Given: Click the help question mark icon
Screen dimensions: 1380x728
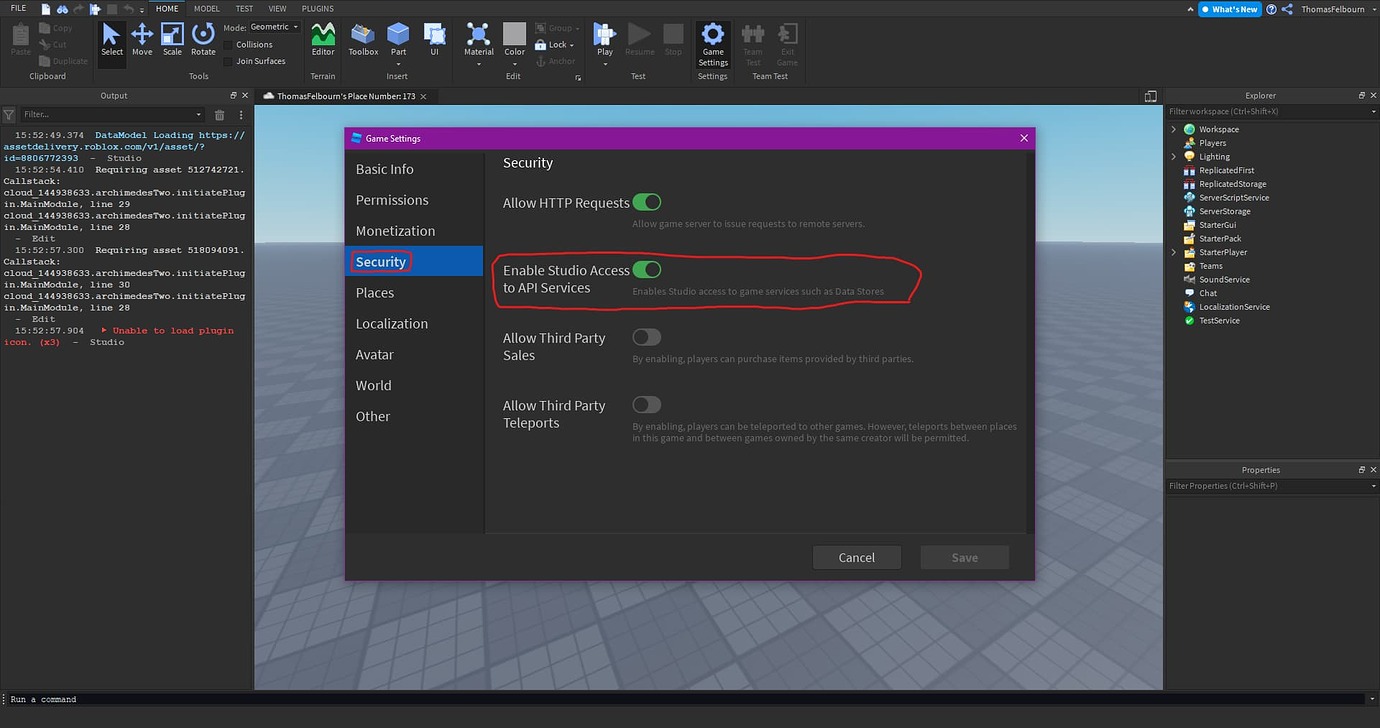Looking at the screenshot, I should click(1272, 9).
